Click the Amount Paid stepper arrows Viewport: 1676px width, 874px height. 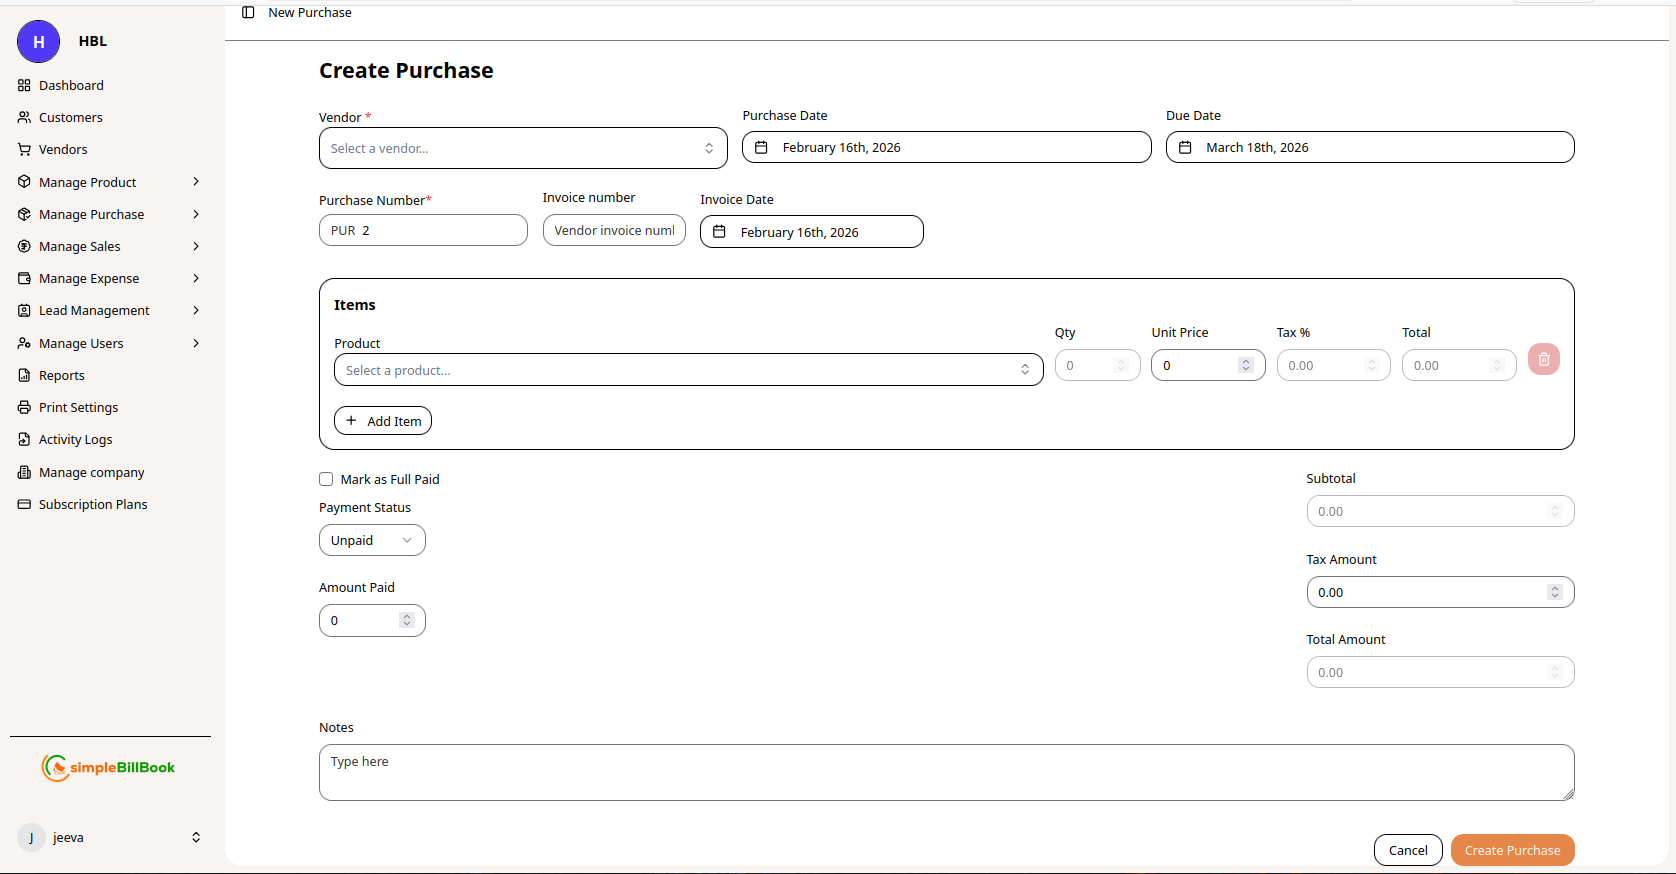tap(406, 620)
